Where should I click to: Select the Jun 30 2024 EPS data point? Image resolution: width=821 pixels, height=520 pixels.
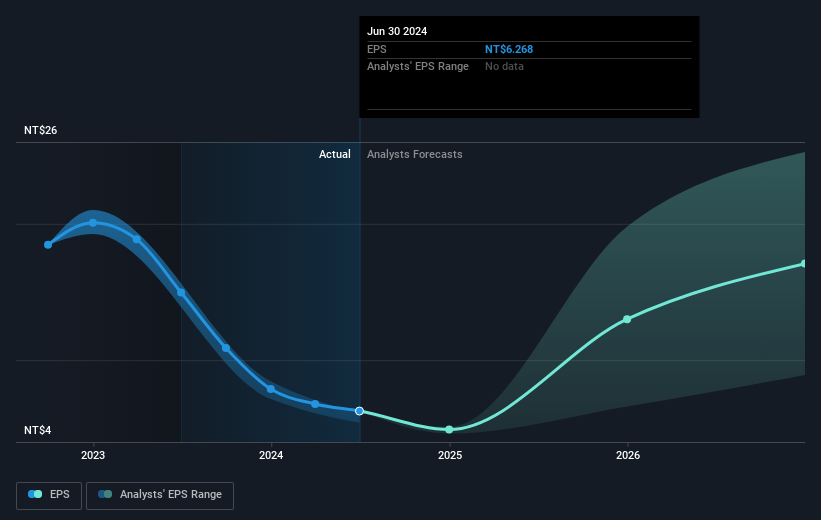tap(359, 411)
